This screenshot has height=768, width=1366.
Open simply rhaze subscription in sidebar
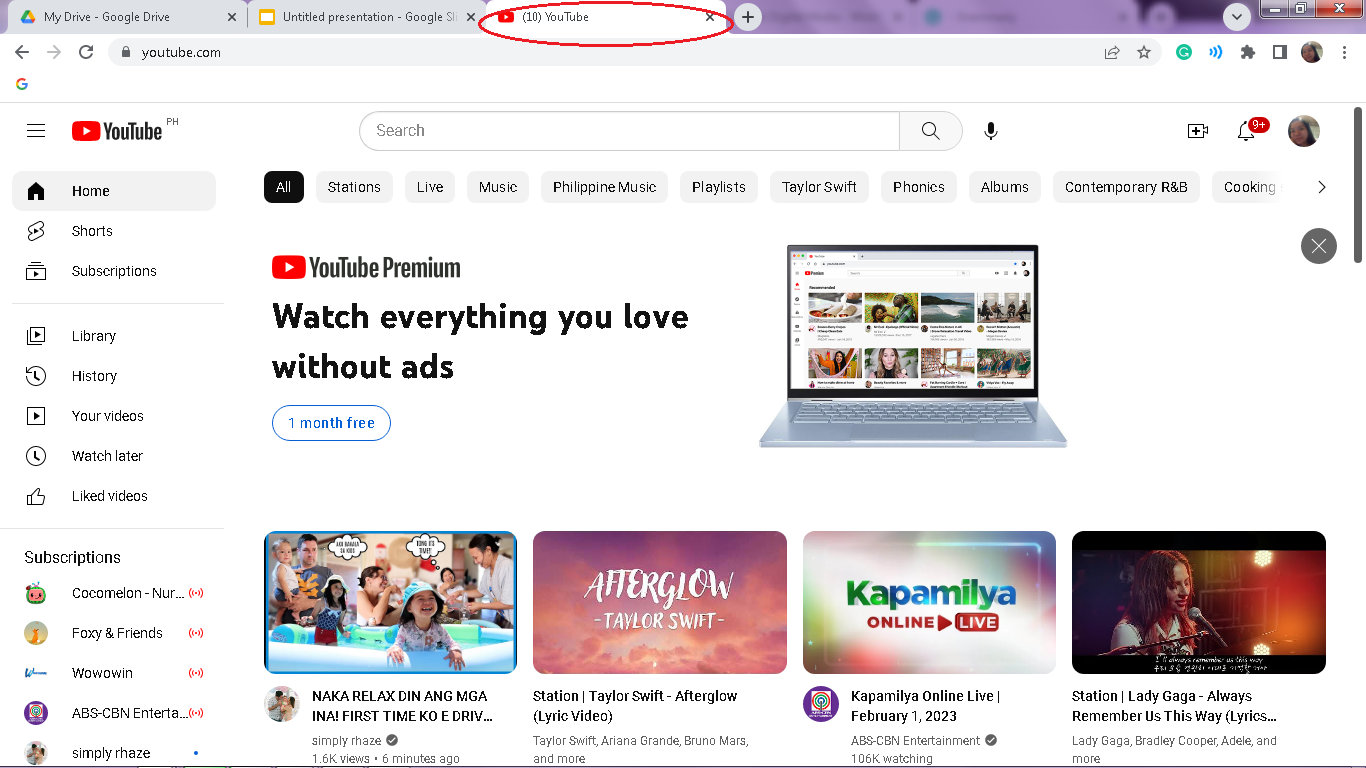pyautogui.click(x=114, y=753)
